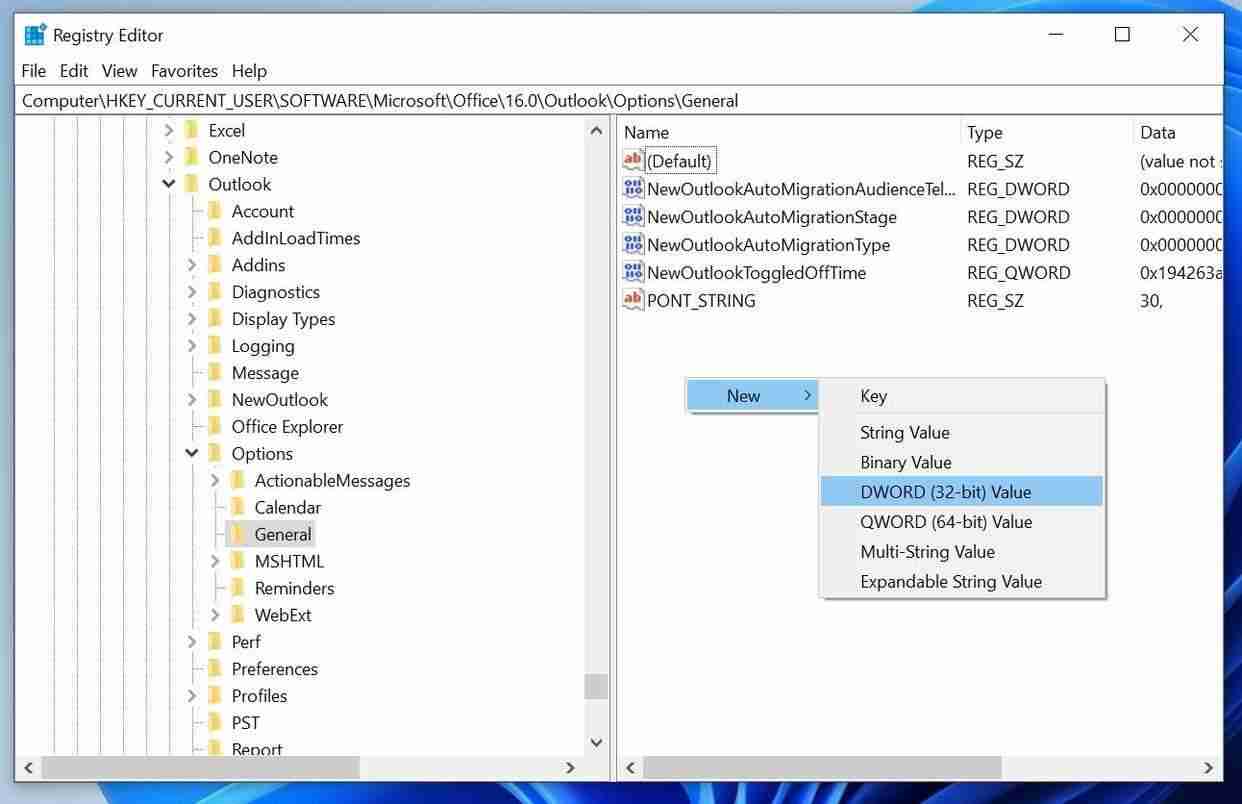Open the Favorites menu

(x=184, y=70)
